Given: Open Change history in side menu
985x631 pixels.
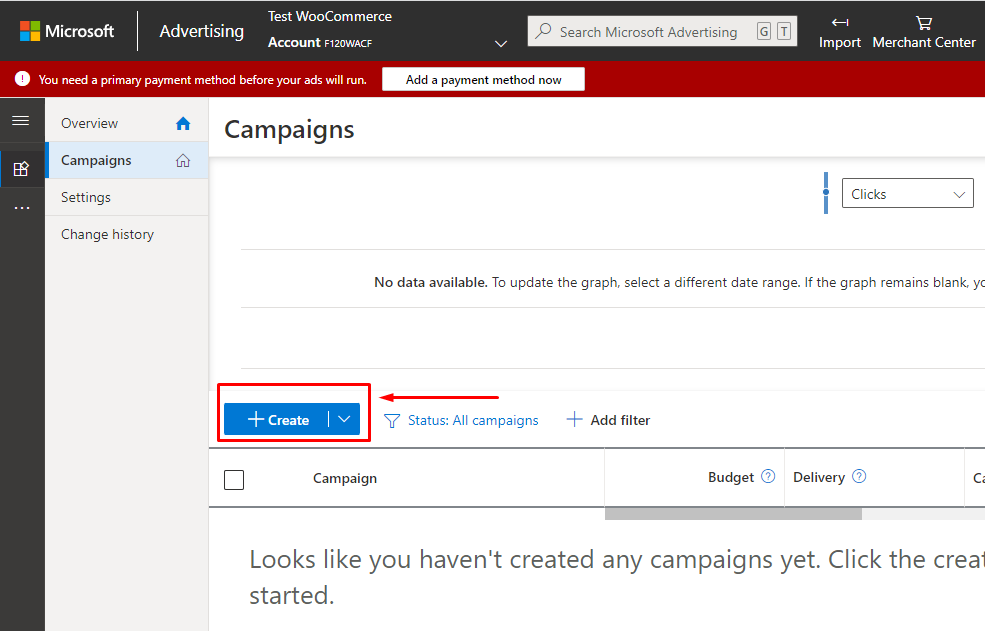Looking at the screenshot, I should click(x=127, y=234).
